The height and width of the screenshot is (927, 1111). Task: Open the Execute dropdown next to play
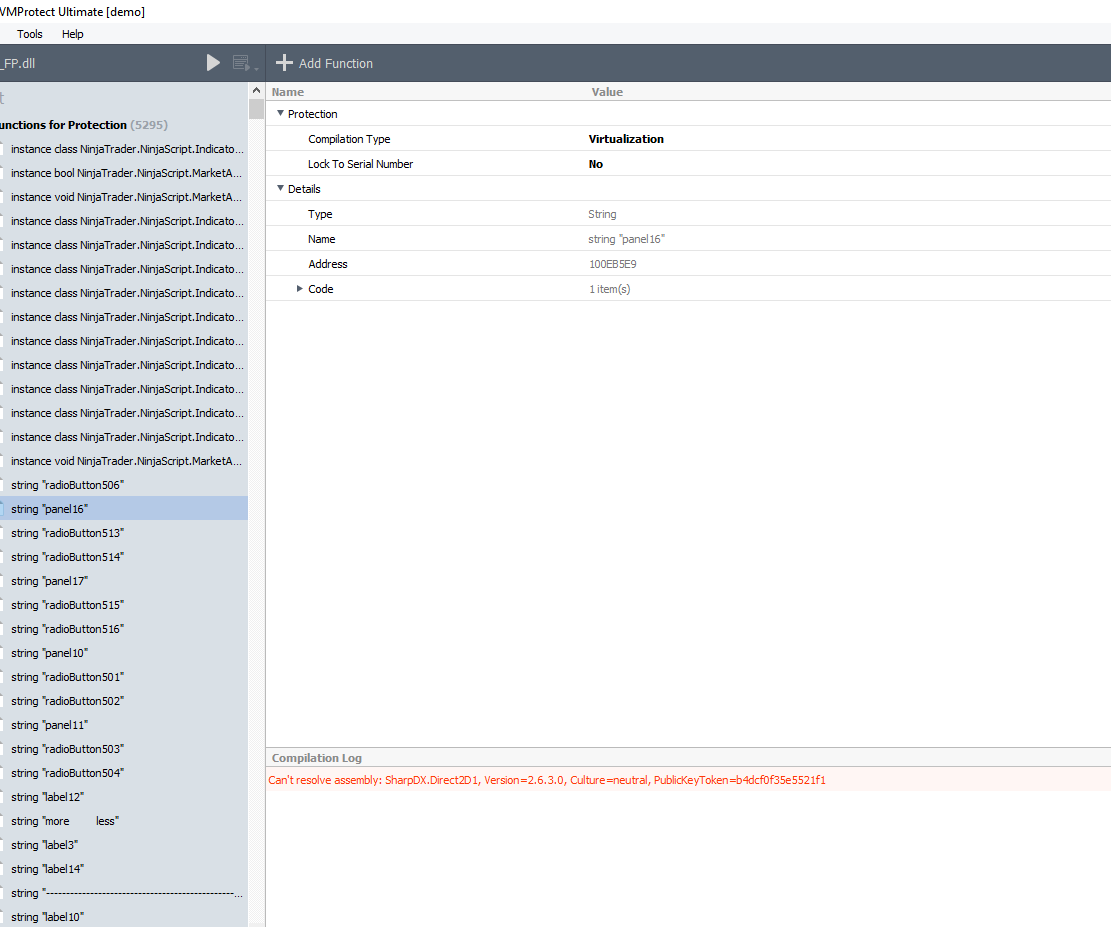click(244, 64)
